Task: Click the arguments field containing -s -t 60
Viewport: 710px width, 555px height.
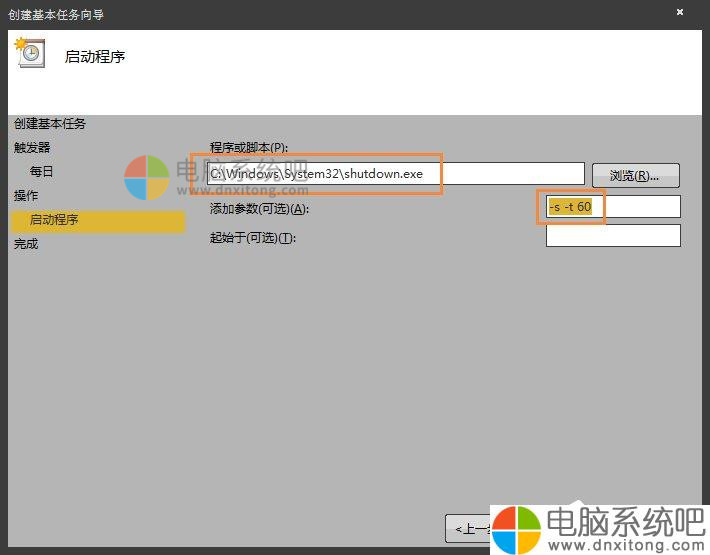Action: 613,207
